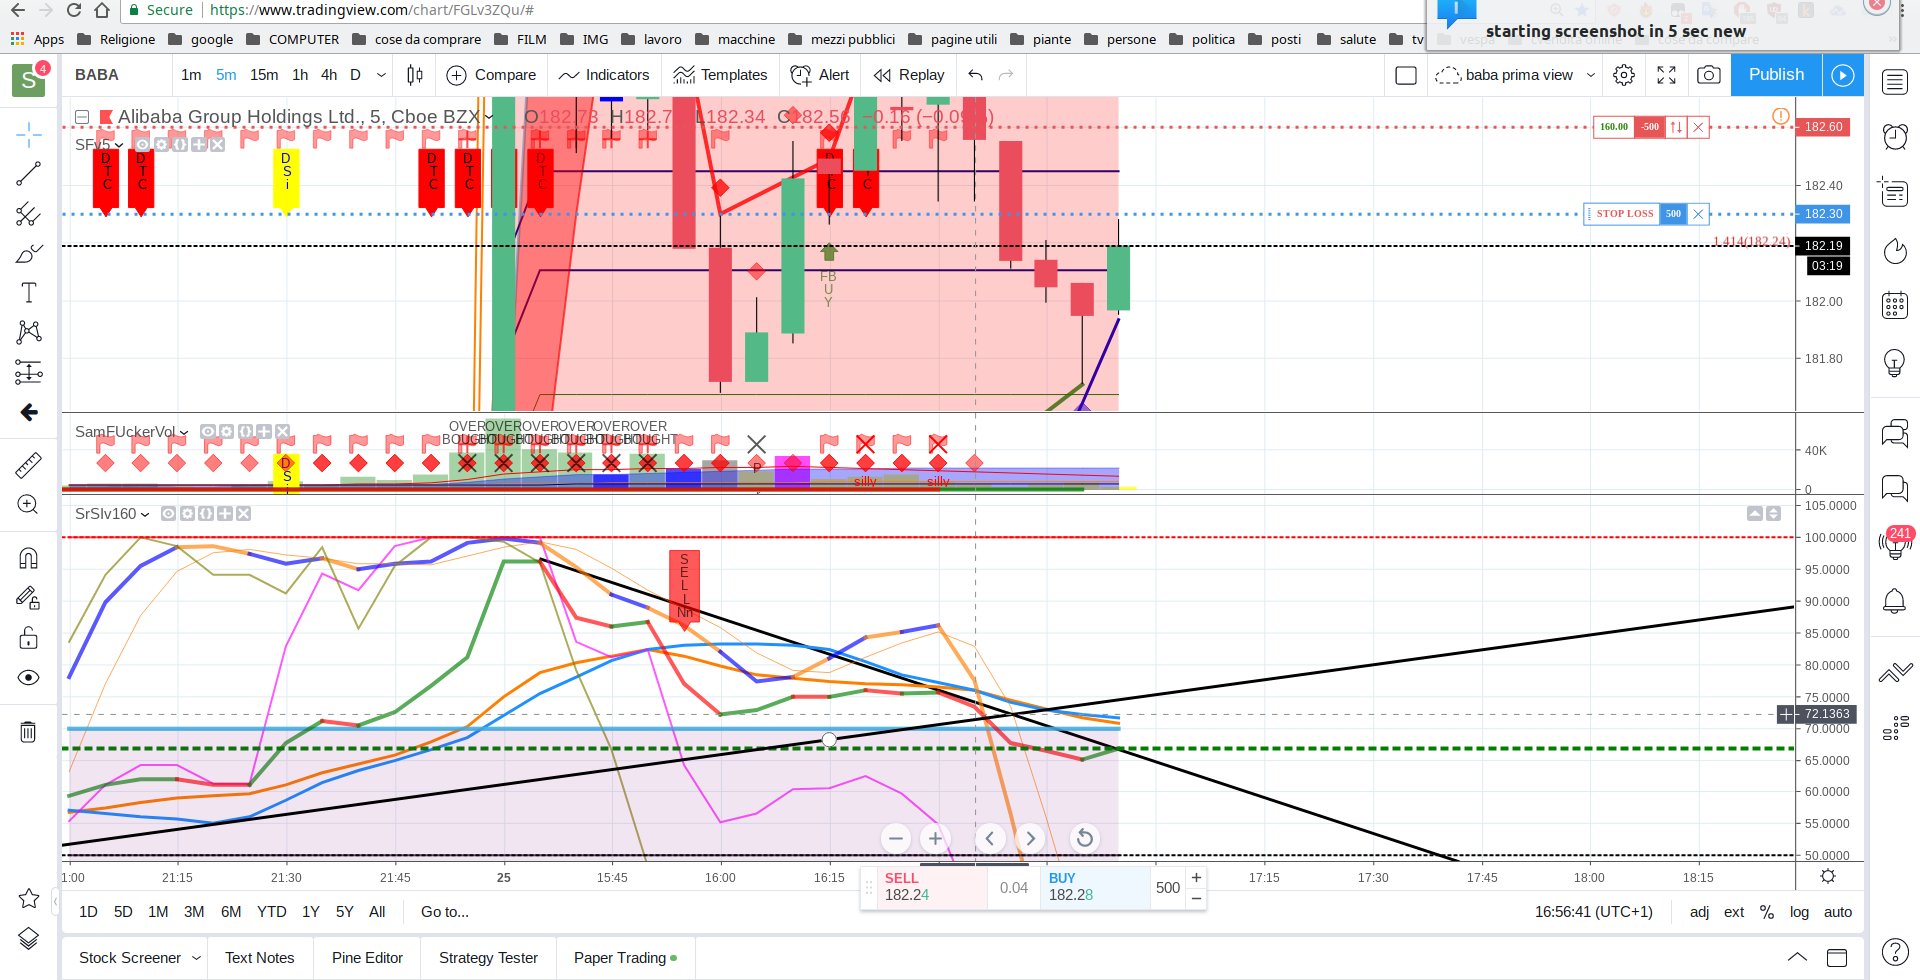
Task: Remove drawings with the trash icon
Action: pos(28,732)
